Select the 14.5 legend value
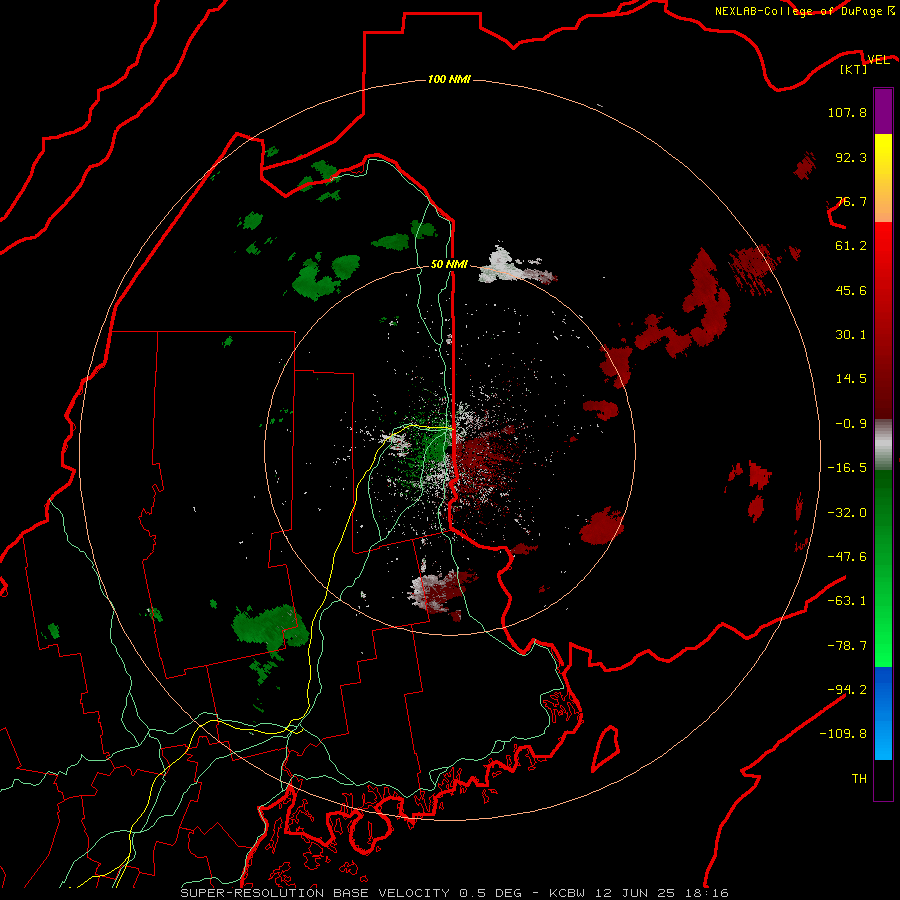Screen dimensions: 900x900 pyautogui.click(x=851, y=379)
